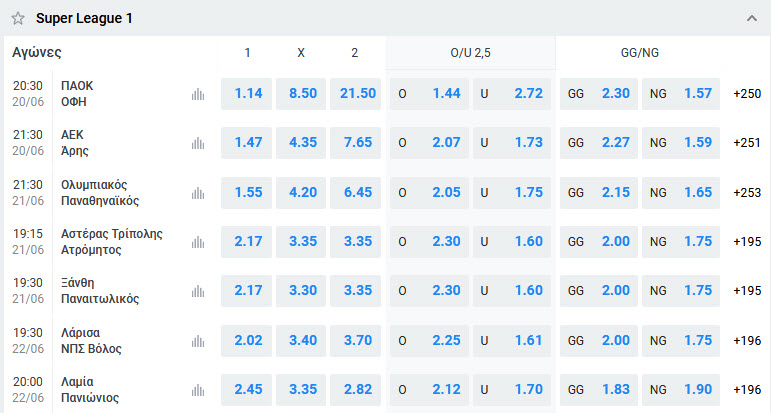Toggle Παναθηναϊκός away win odds 6.45
771x413 pixels.
click(x=356, y=193)
